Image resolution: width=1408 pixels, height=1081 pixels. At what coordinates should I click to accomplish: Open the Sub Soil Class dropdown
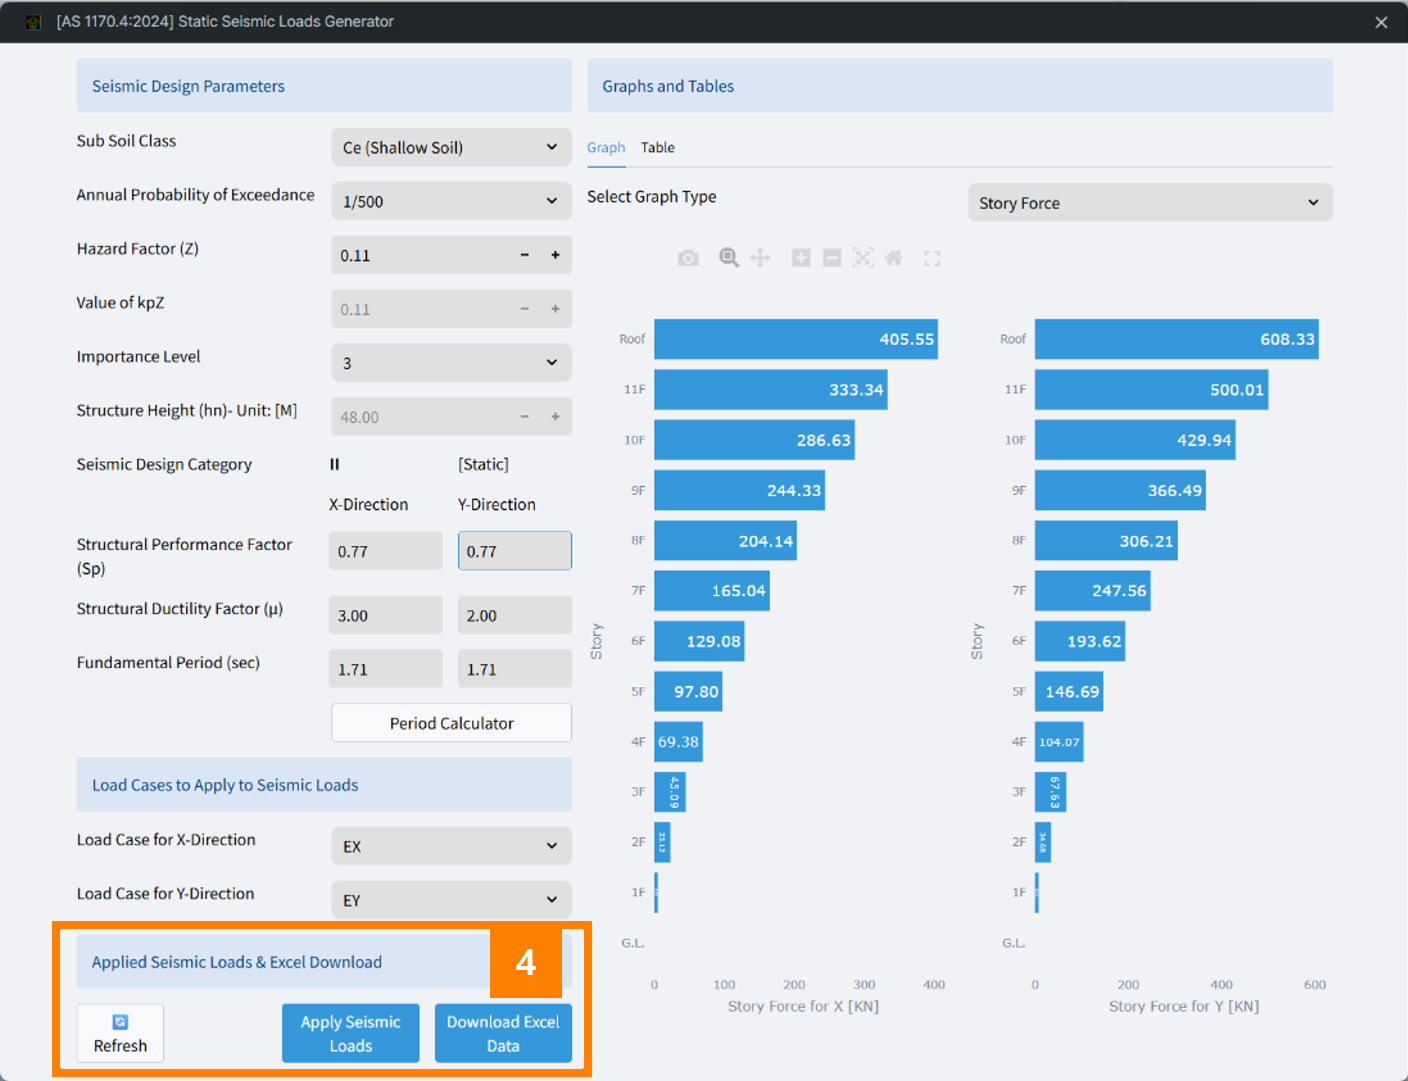tap(451, 147)
